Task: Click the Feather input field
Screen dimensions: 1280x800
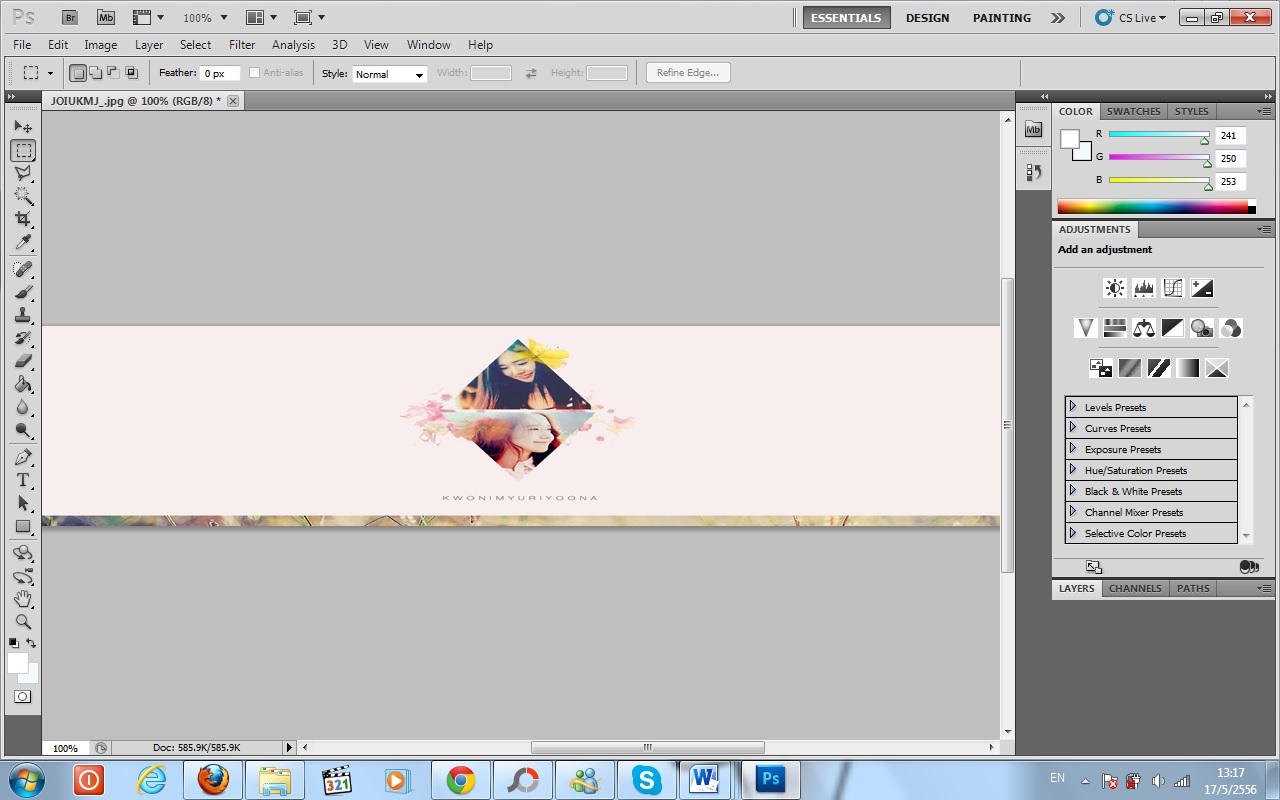Action: coord(220,73)
